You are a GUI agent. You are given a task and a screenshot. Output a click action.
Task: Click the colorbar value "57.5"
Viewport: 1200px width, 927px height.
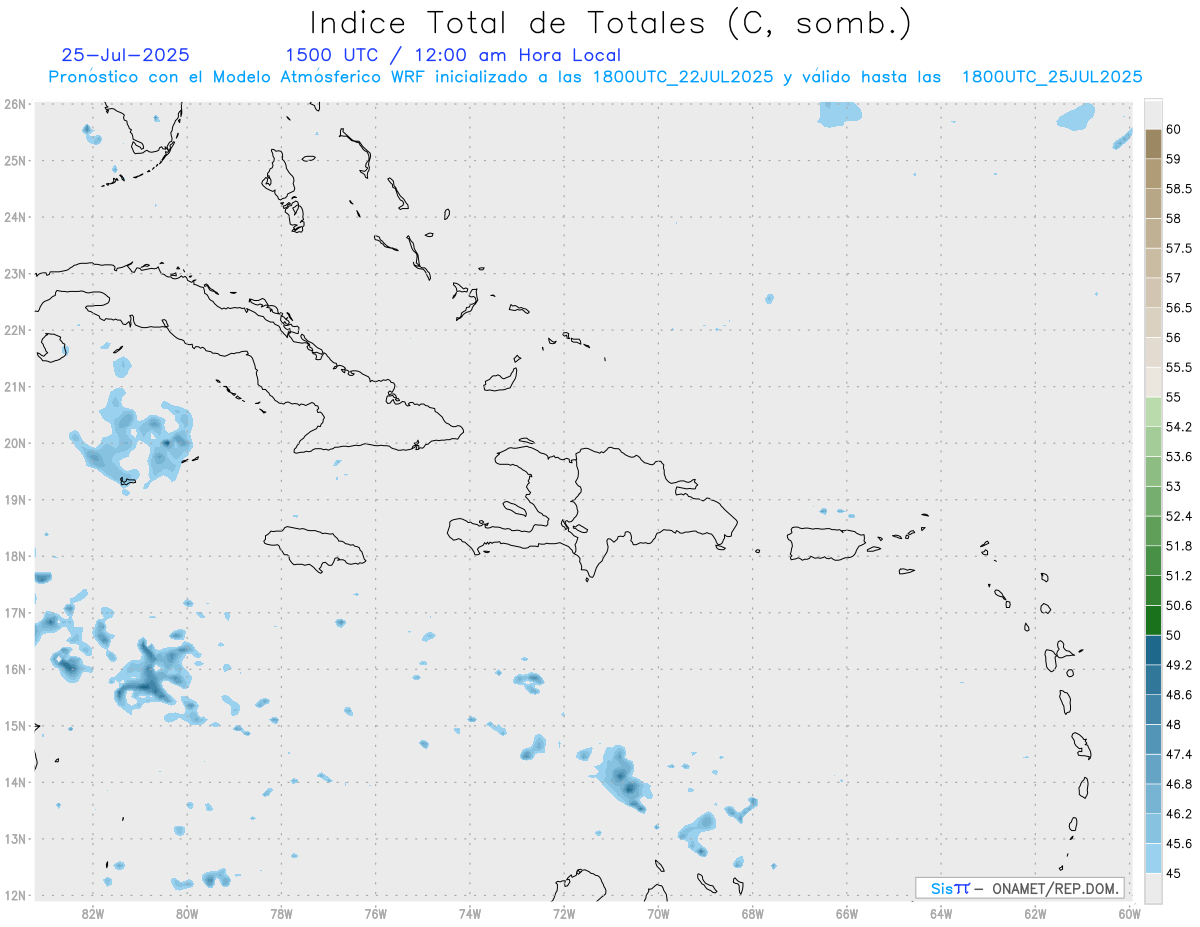click(1178, 248)
